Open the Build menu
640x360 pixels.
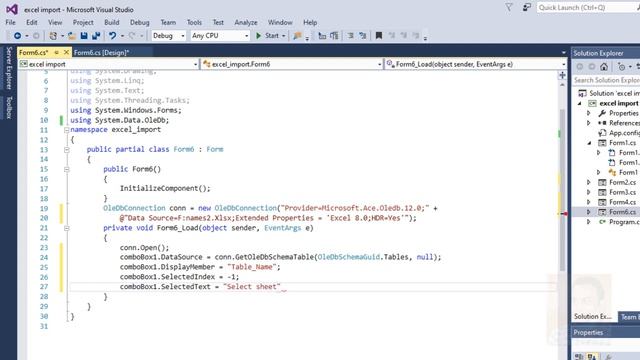pyautogui.click(x=111, y=22)
